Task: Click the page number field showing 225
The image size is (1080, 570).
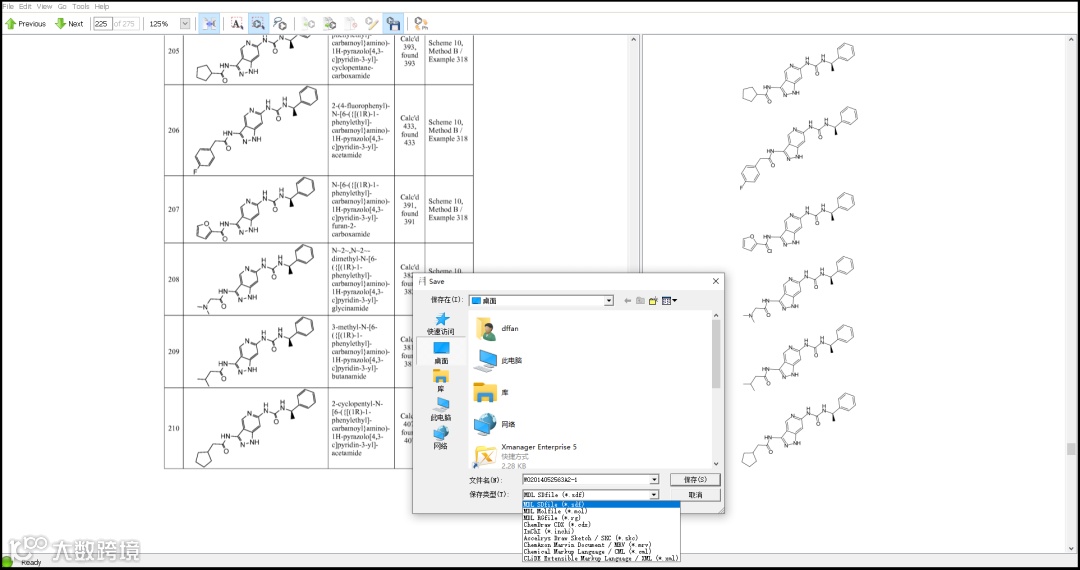Action: tap(103, 23)
